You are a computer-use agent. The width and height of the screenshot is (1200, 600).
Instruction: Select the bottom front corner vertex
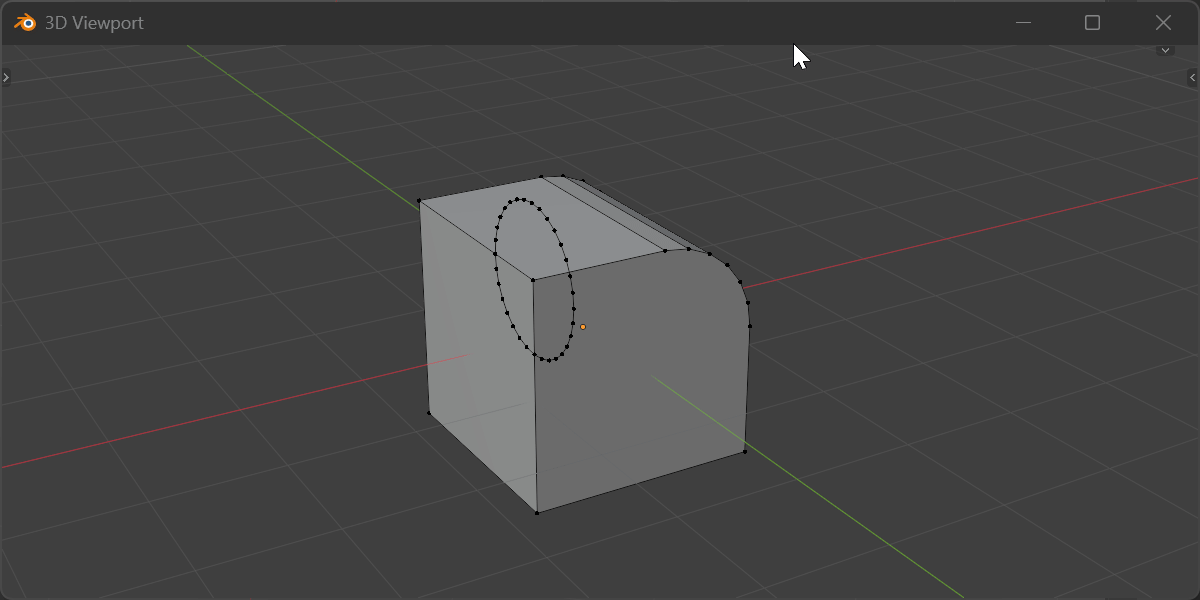click(x=537, y=513)
